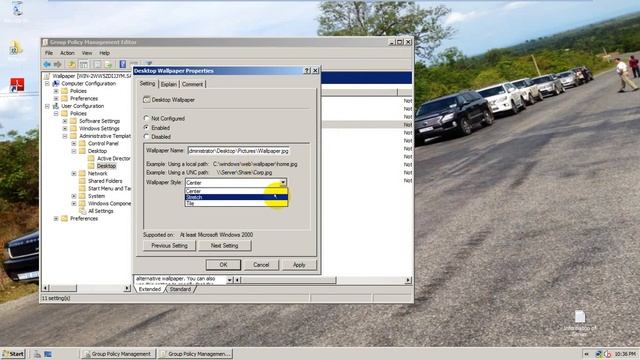Image resolution: width=640 pixels, height=360 pixels.
Task: Open the Help menu
Action: point(104,53)
